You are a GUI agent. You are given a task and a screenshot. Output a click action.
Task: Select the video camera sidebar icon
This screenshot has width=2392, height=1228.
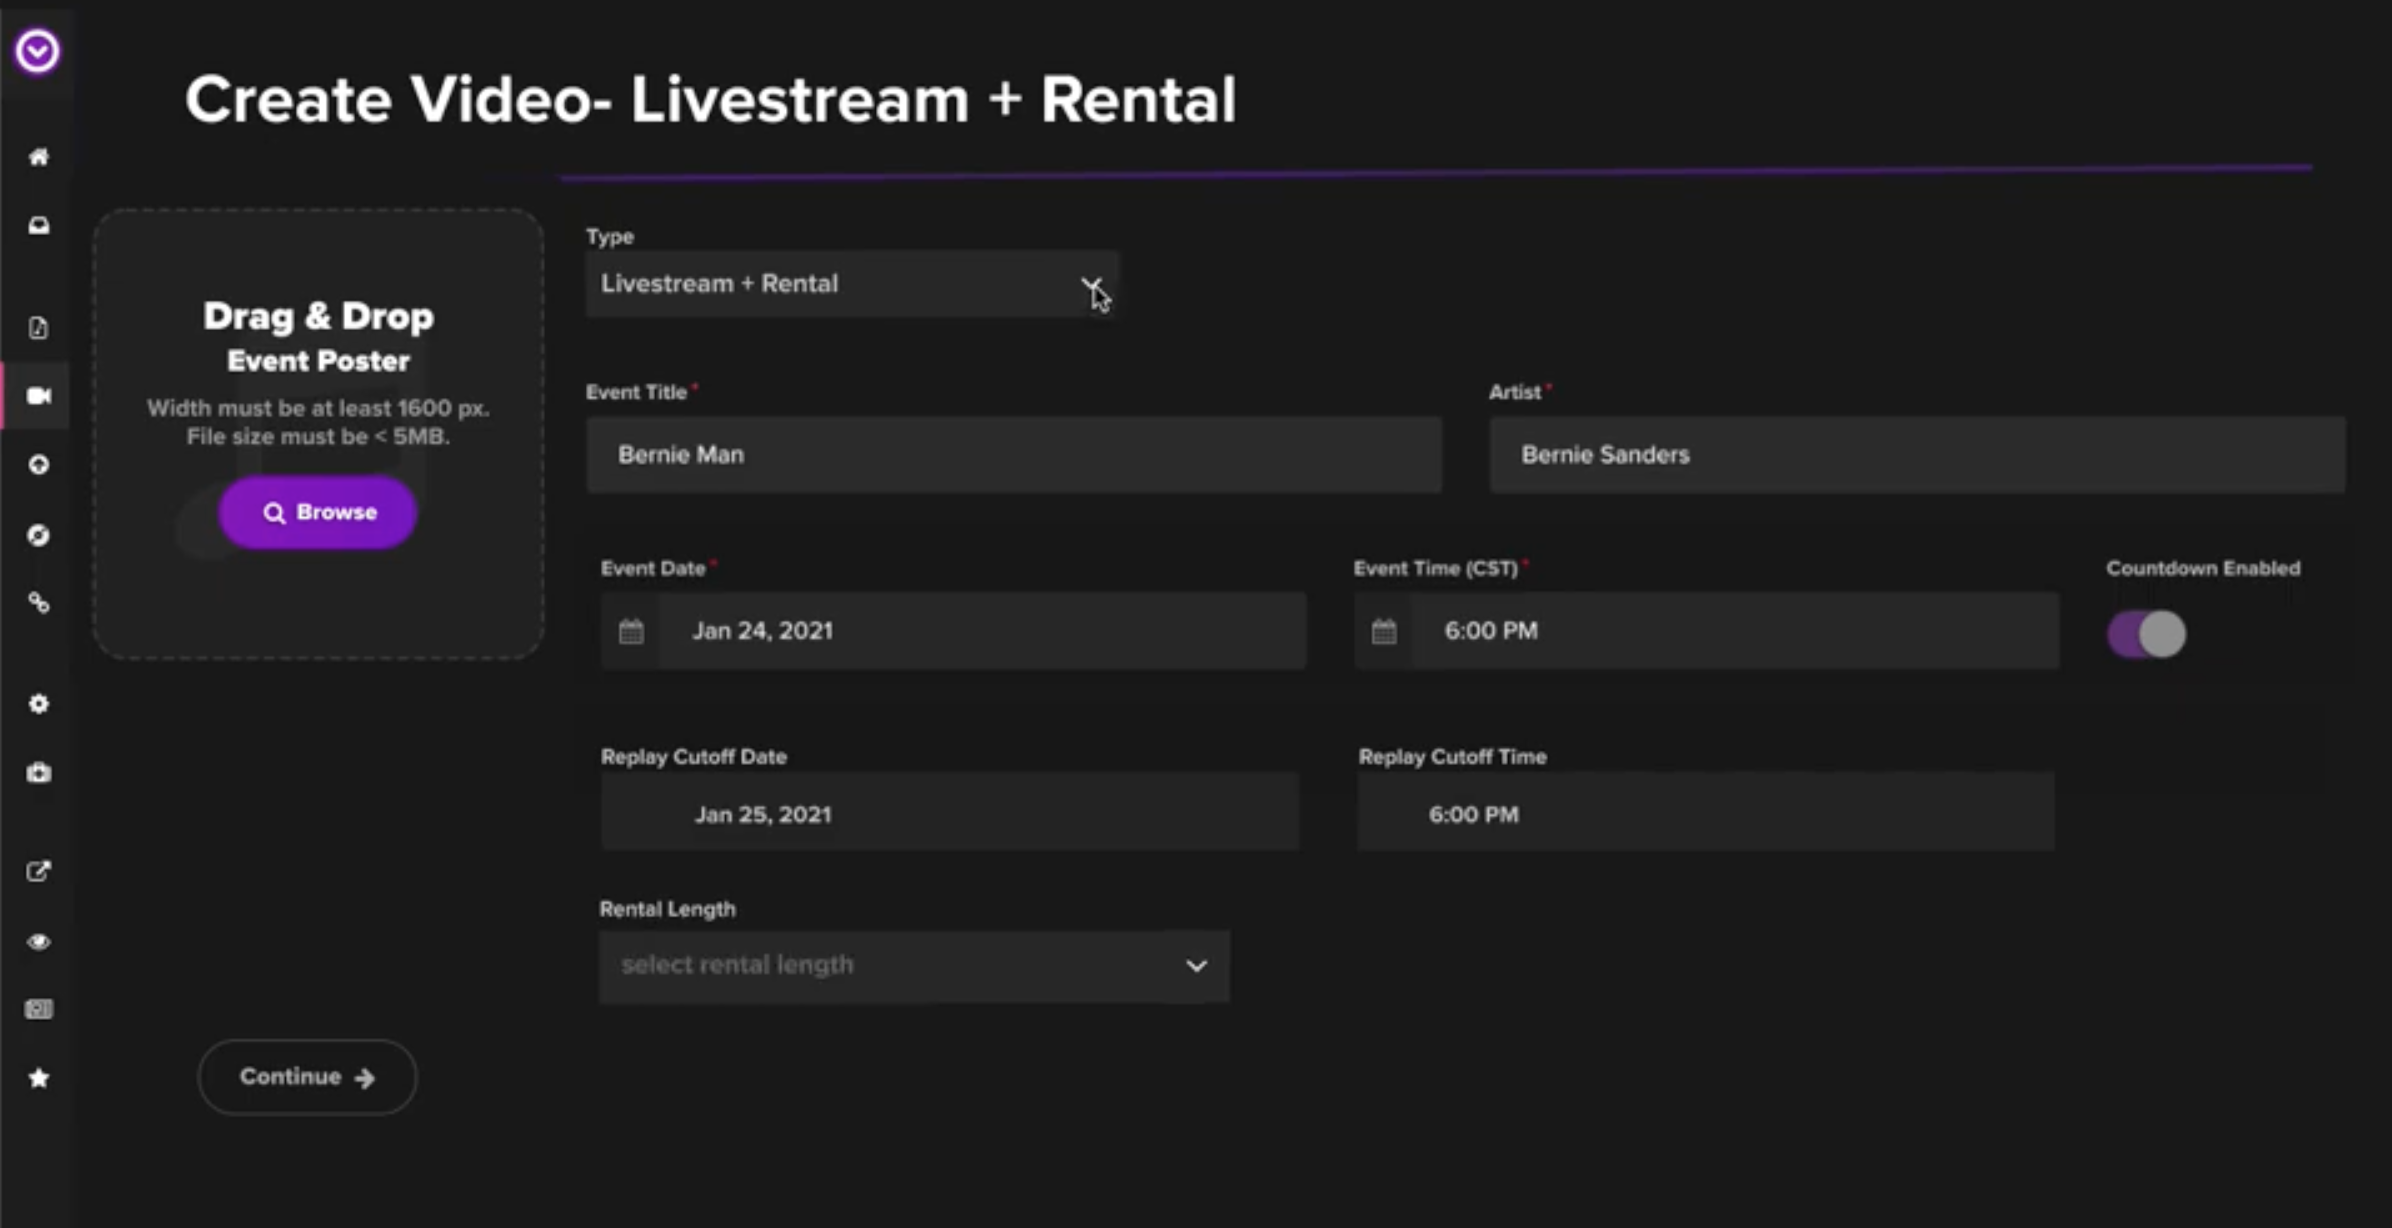coord(39,396)
